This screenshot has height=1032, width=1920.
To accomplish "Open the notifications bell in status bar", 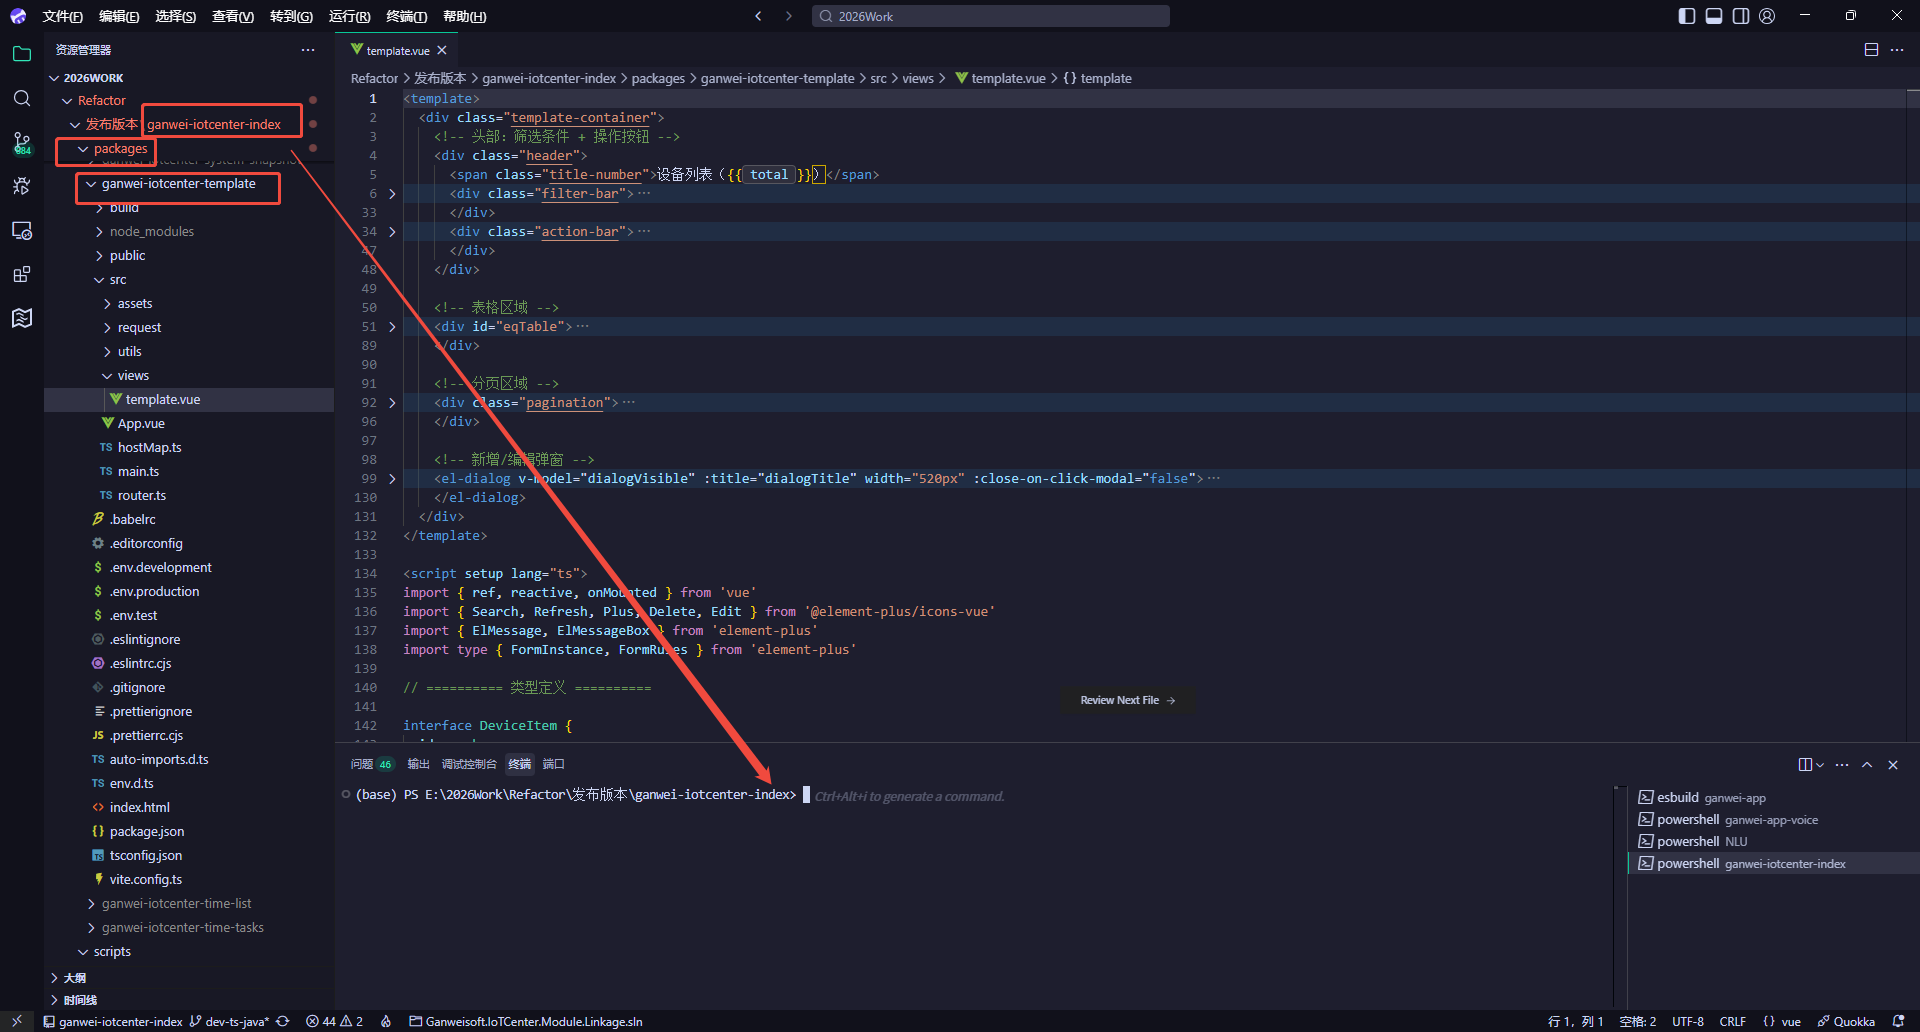I will tap(1898, 1021).
